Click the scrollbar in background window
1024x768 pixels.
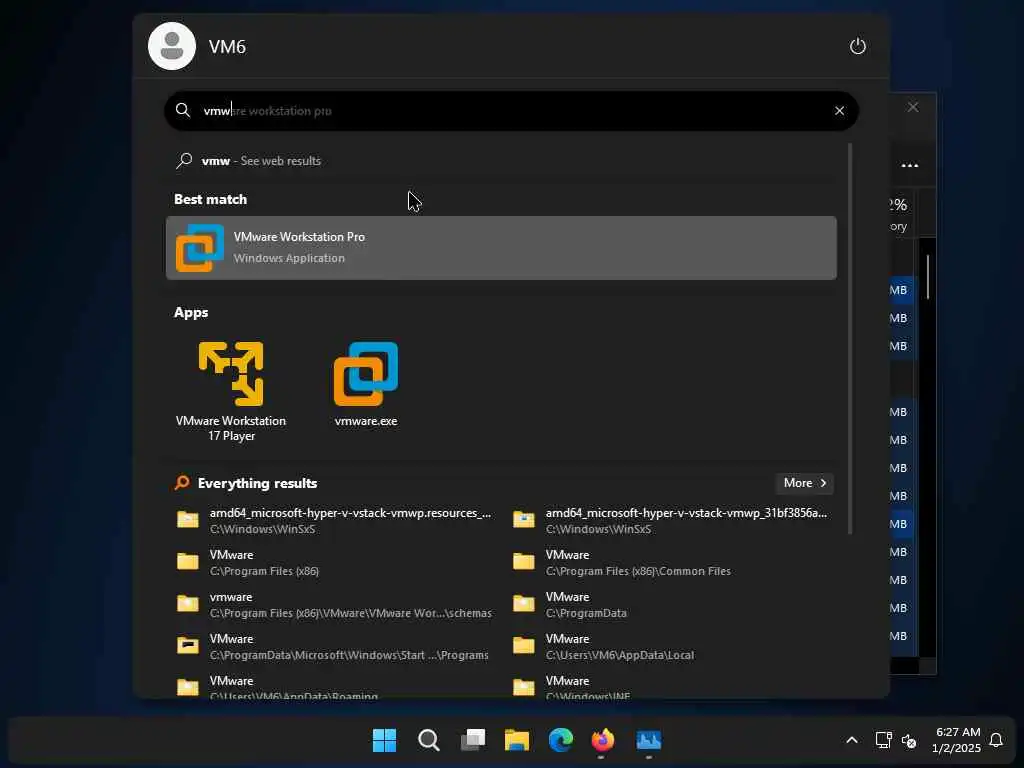point(927,277)
